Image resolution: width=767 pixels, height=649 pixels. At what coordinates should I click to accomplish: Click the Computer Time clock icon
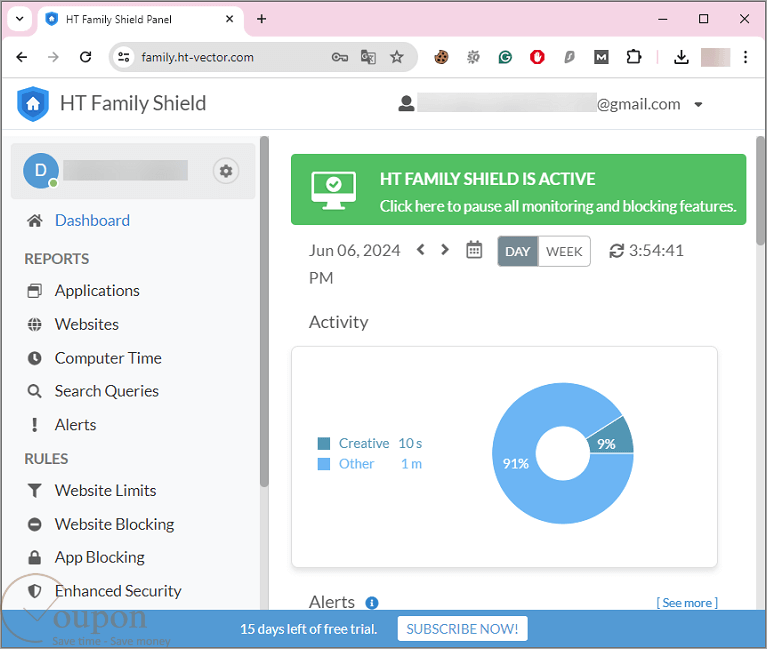(x=34, y=358)
